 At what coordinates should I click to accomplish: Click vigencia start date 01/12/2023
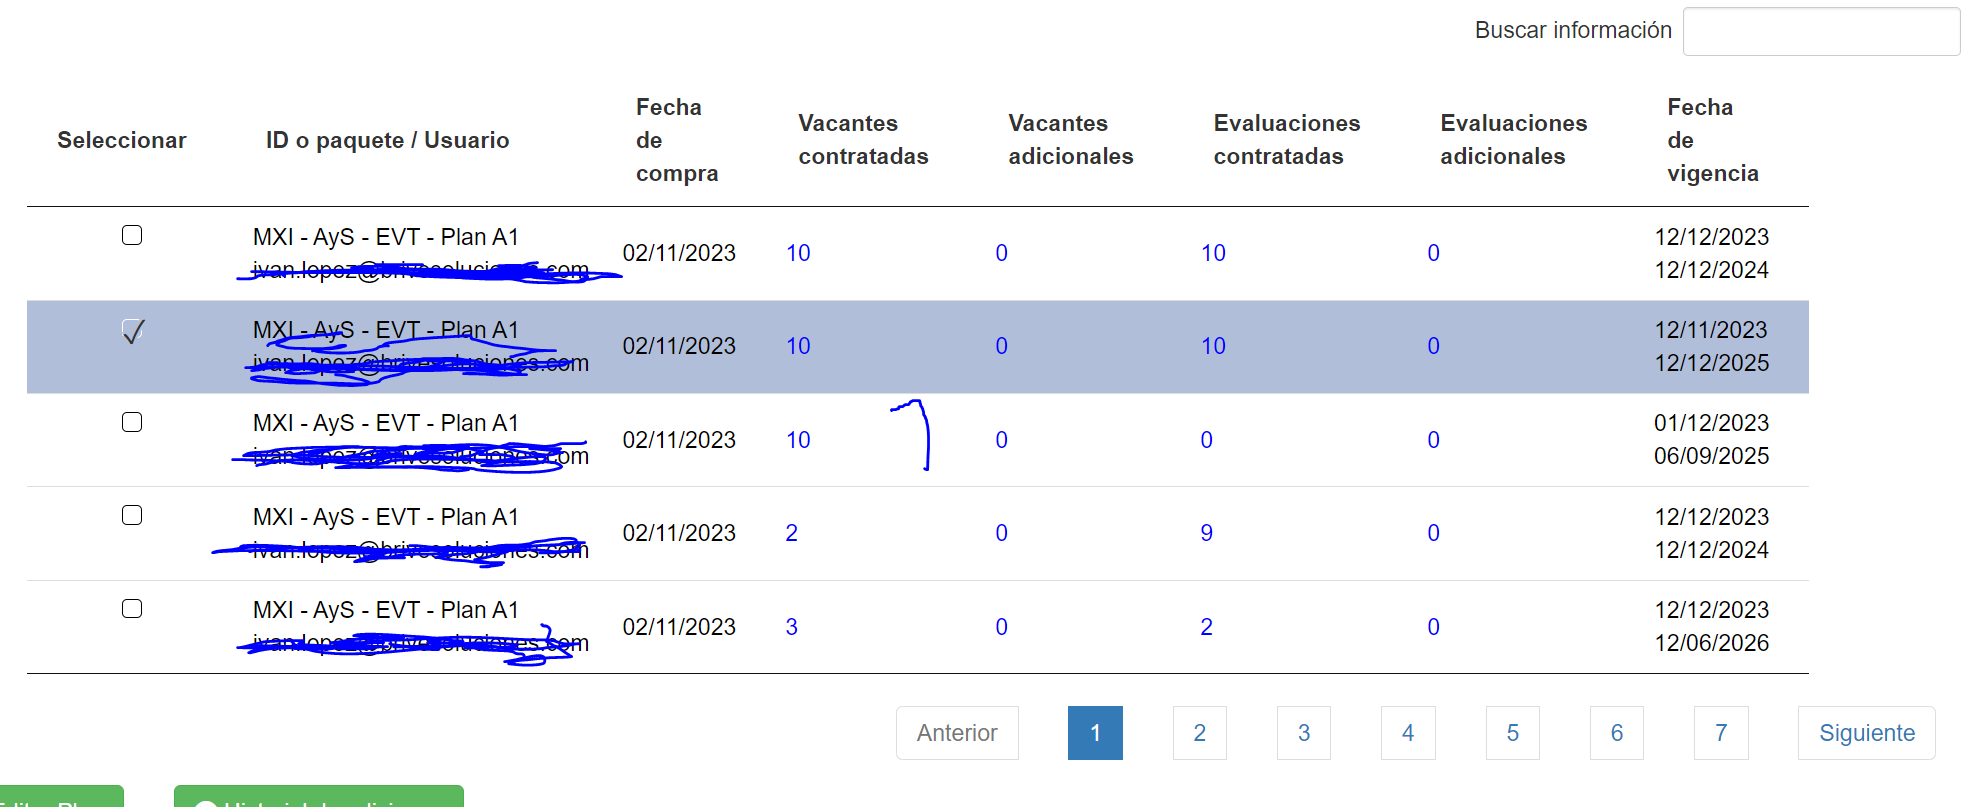coord(1711,423)
